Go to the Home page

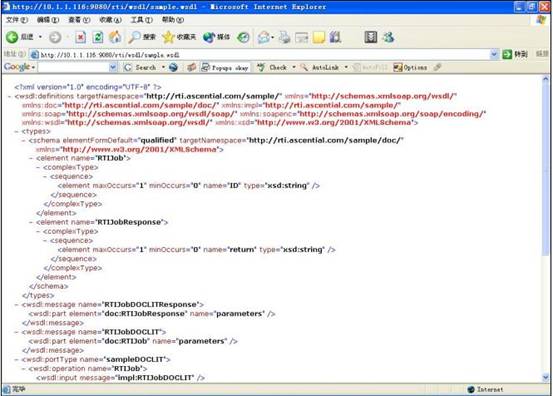click(x=115, y=37)
